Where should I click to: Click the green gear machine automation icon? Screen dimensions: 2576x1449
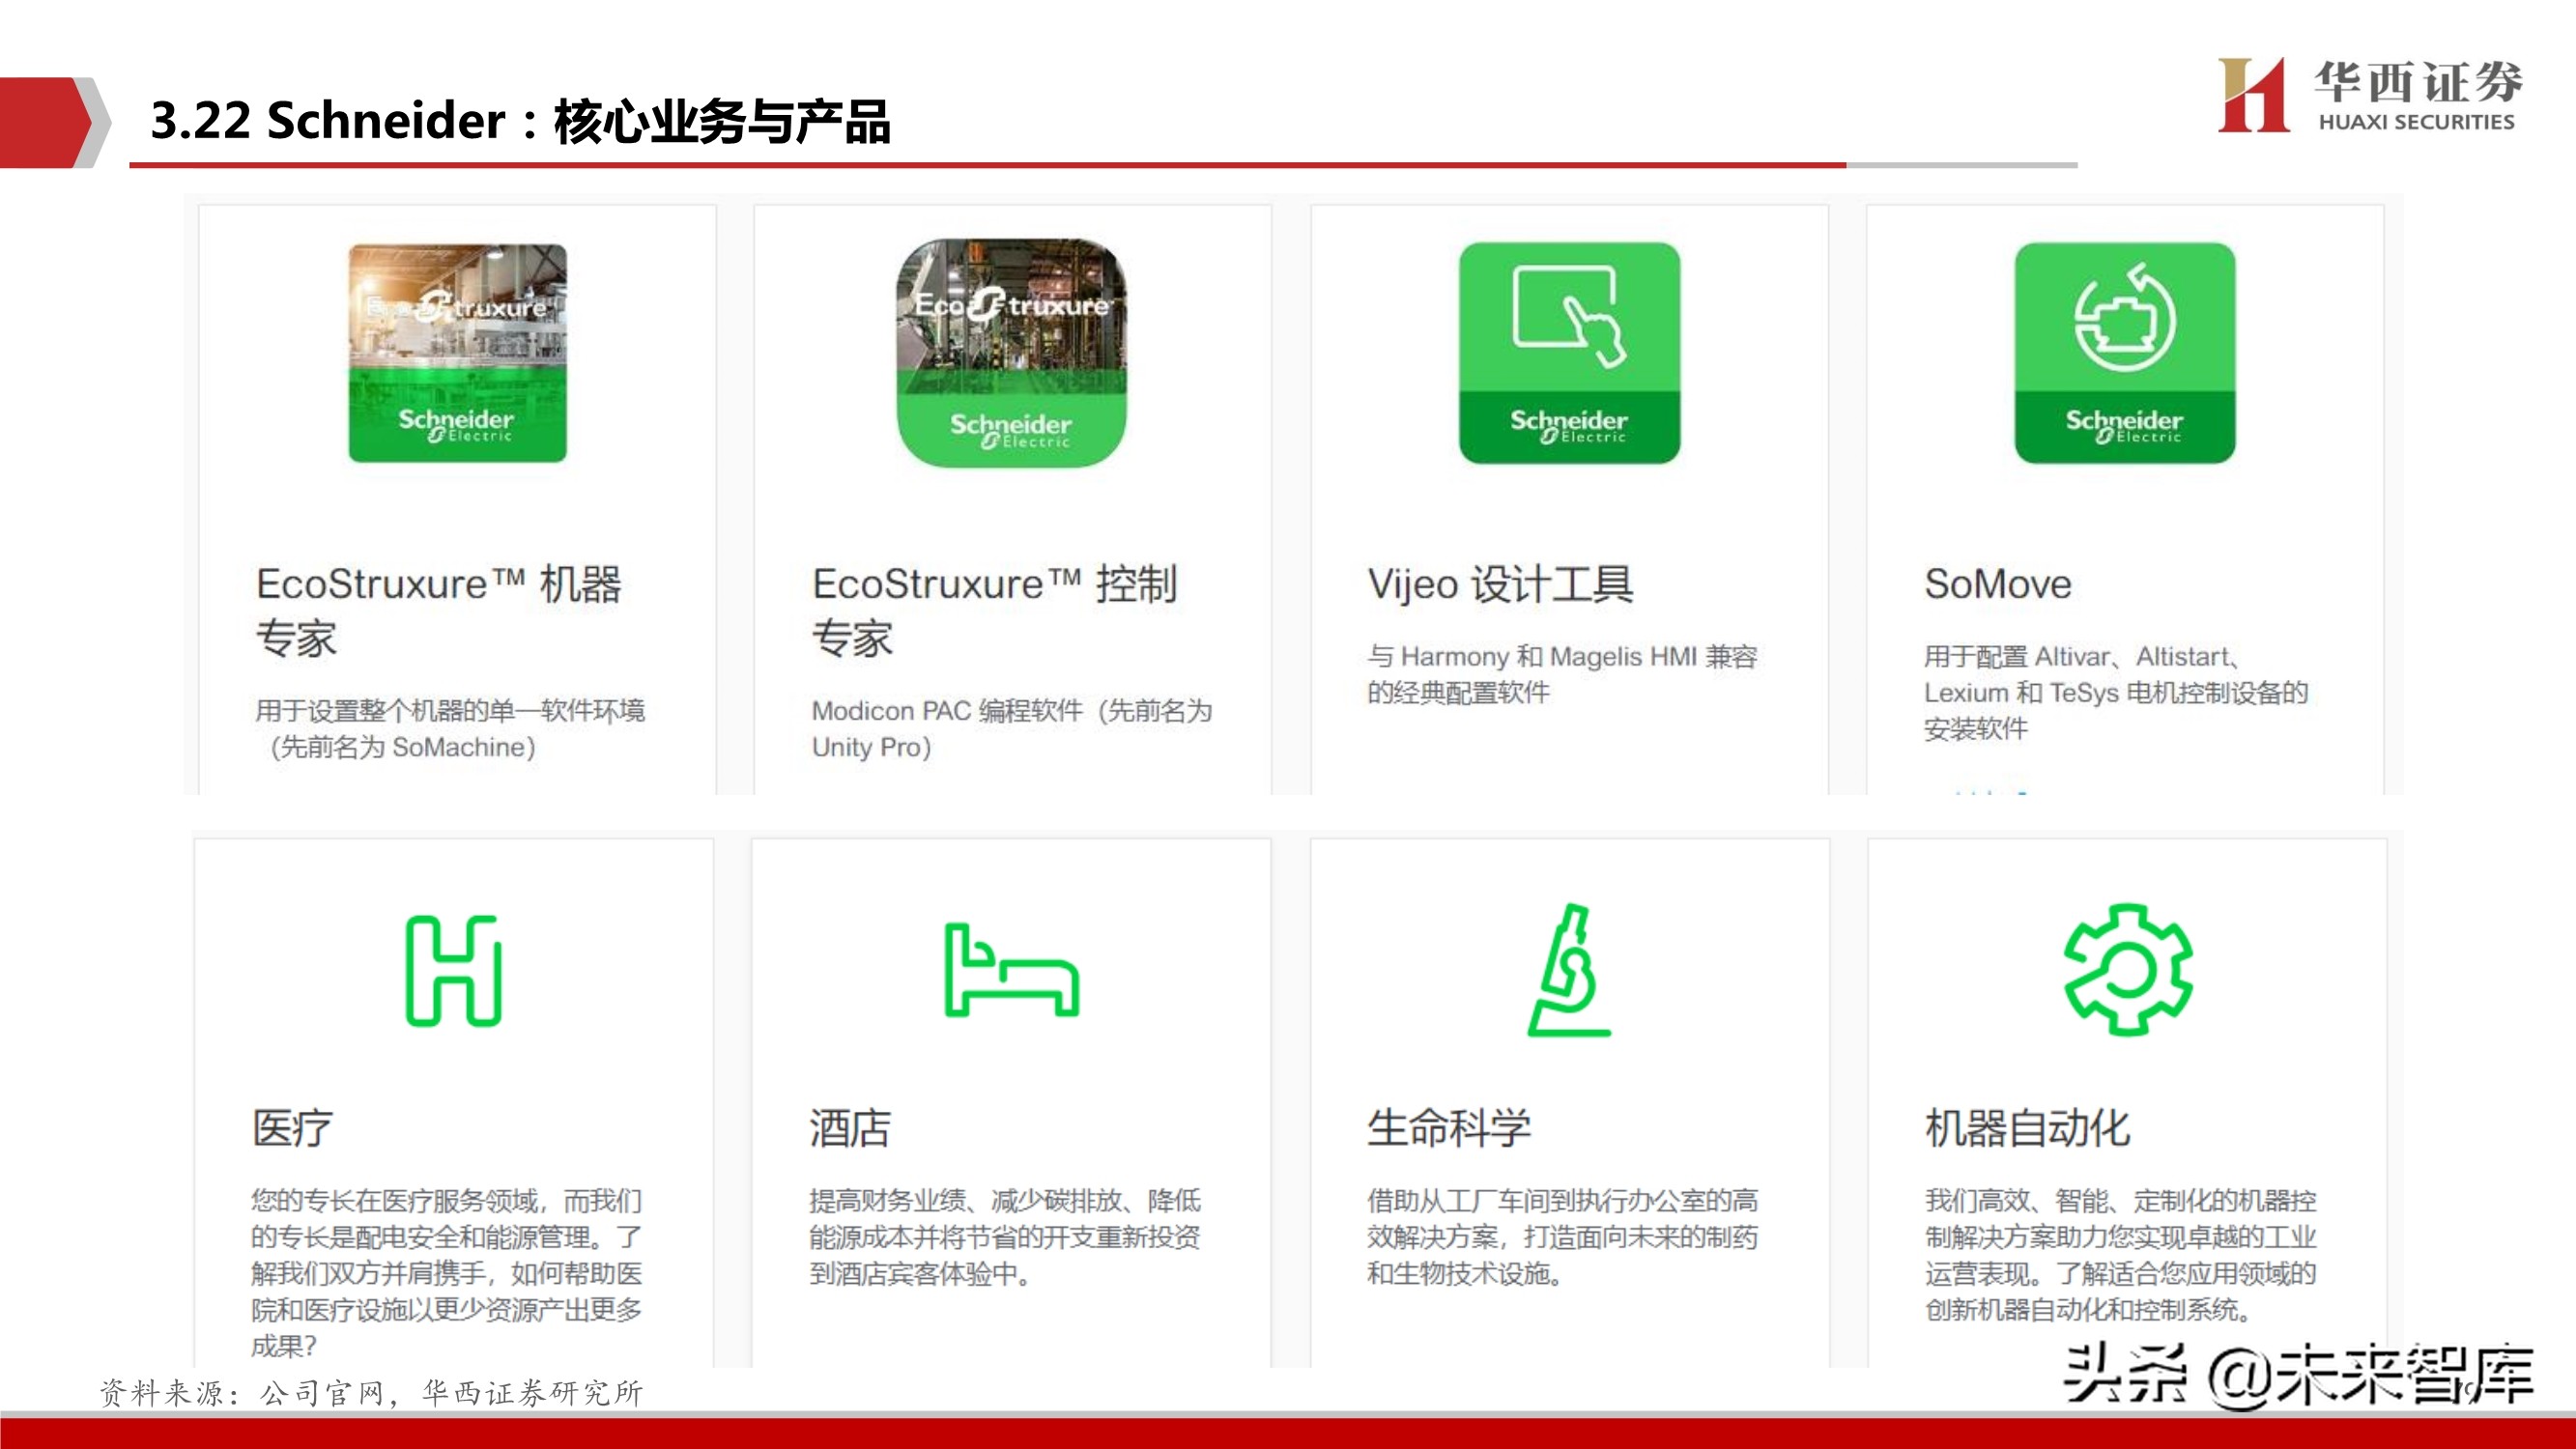tap(2128, 970)
